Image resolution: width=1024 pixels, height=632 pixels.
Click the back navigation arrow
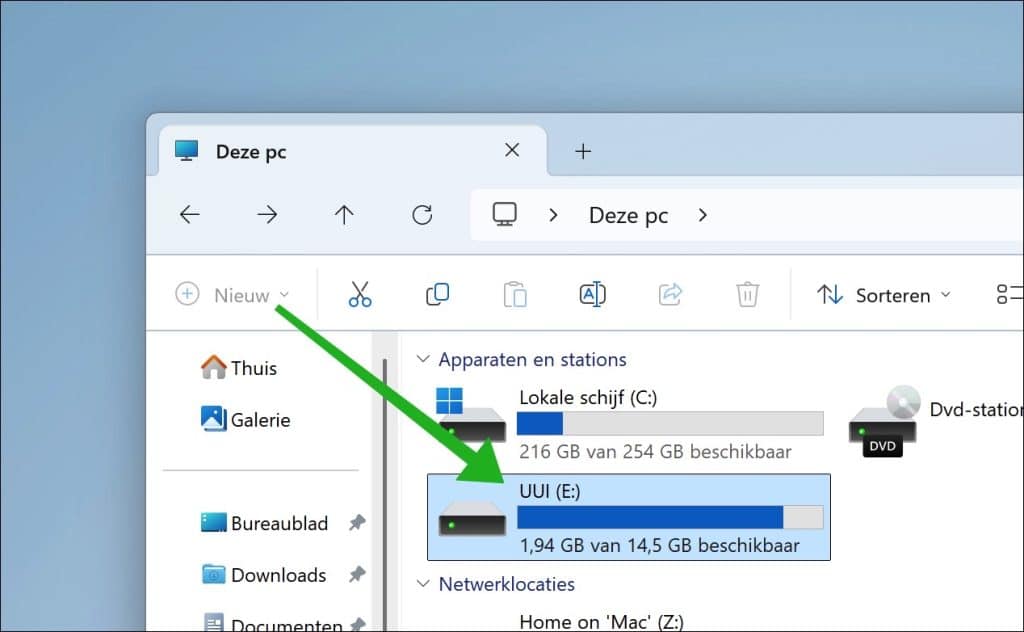[x=189, y=214]
